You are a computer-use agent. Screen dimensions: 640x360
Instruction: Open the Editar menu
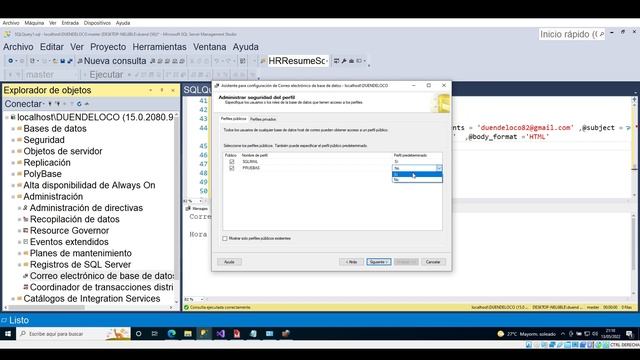52,47
